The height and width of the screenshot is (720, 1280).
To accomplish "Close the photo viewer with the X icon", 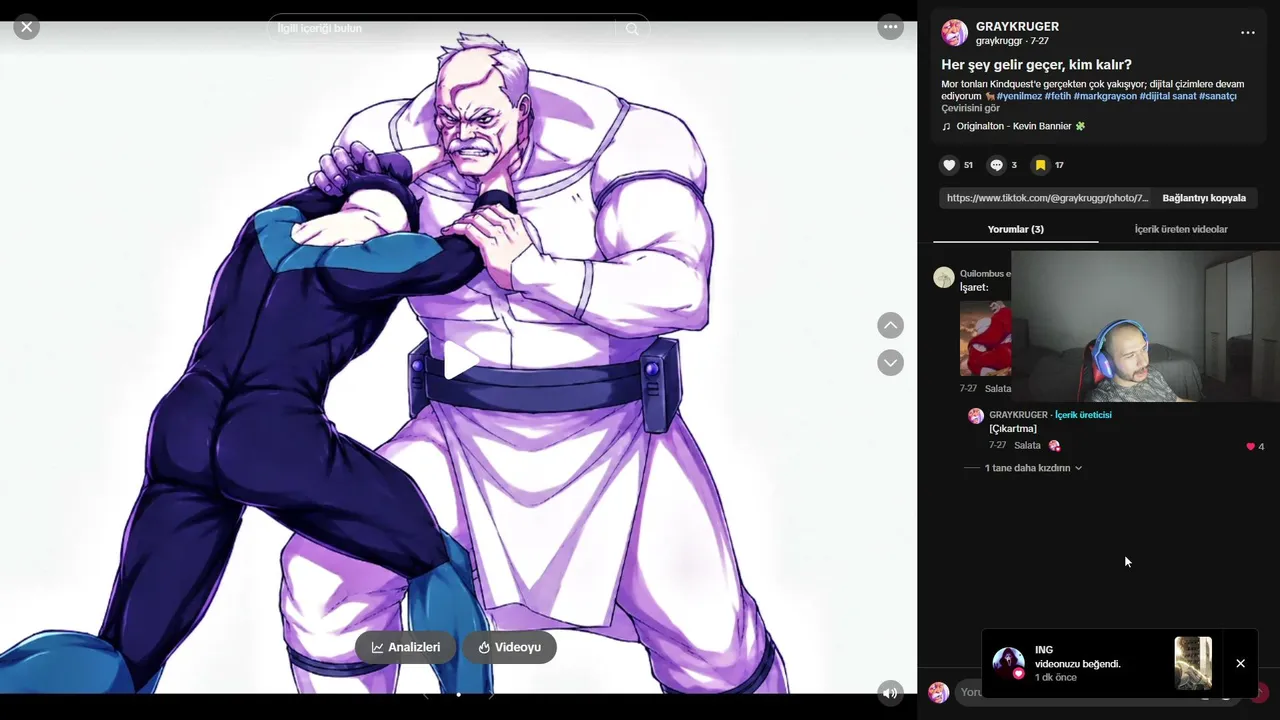I will (x=27, y=27).
